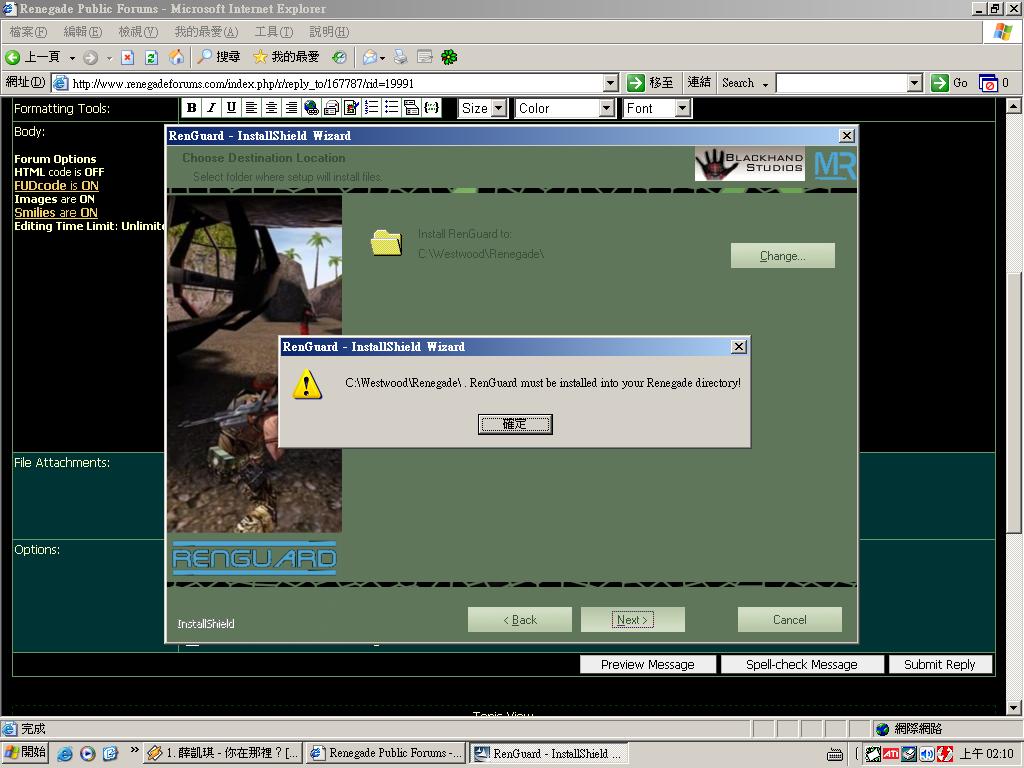The image size is (1024, 768).
Task: Click the Windows 開始 Start button
Action: coord(25,752)
